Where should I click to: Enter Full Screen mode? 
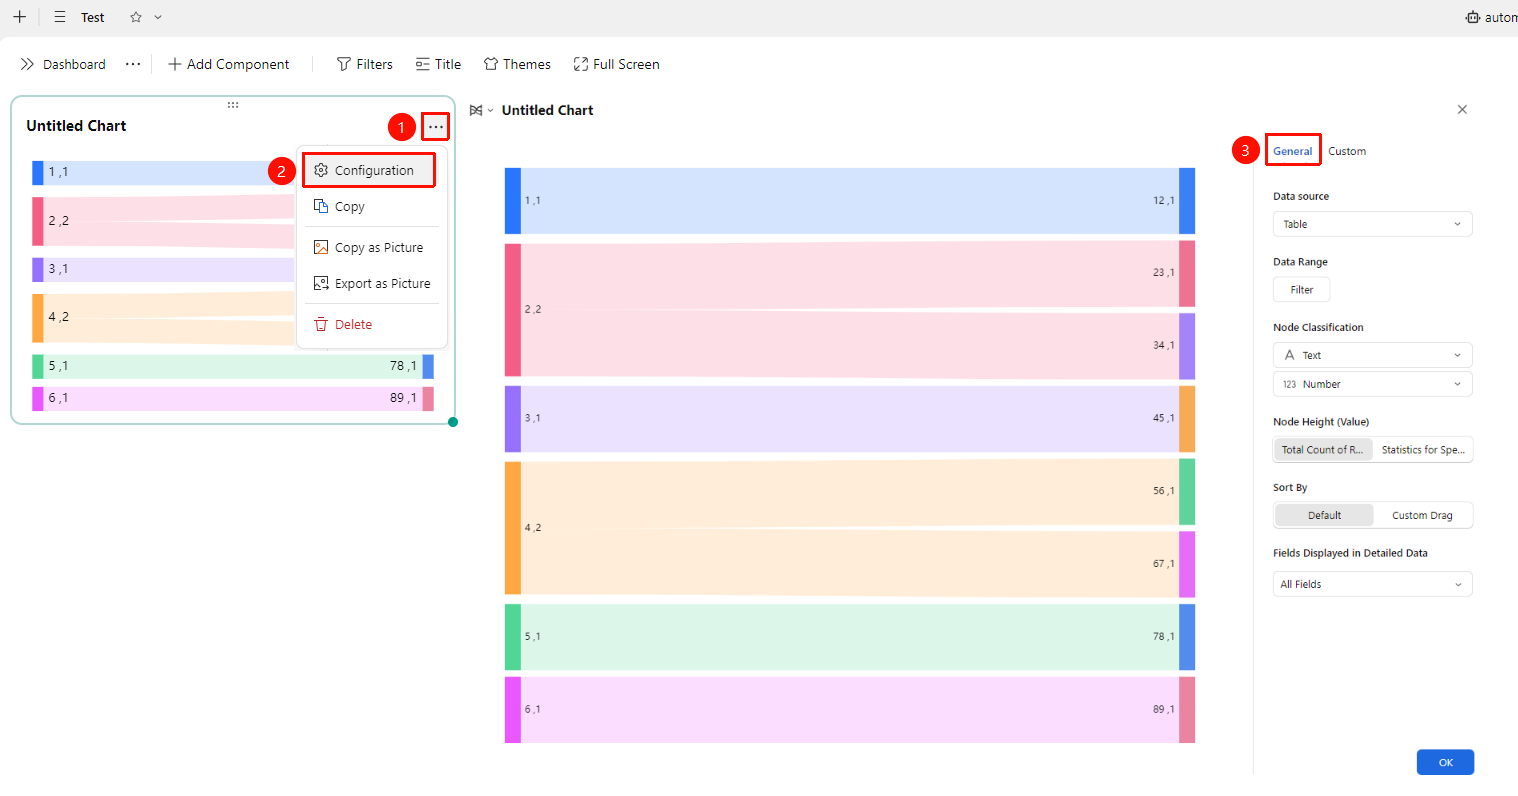tap(616, 64)
